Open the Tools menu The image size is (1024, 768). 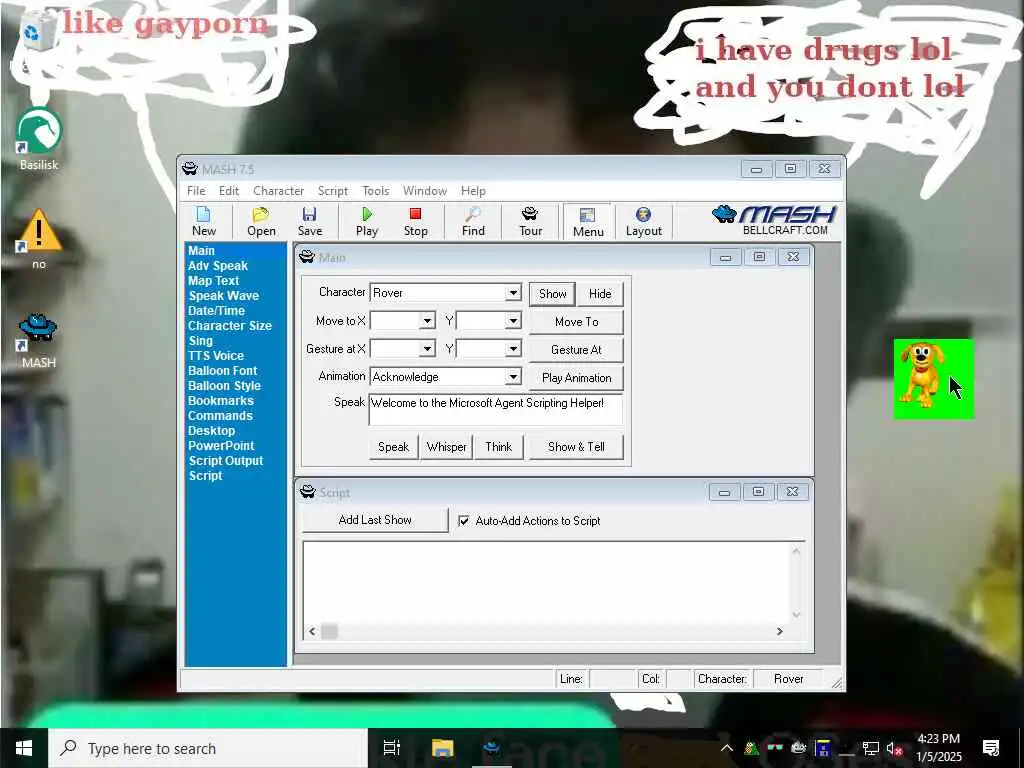[x=376, y=191]
